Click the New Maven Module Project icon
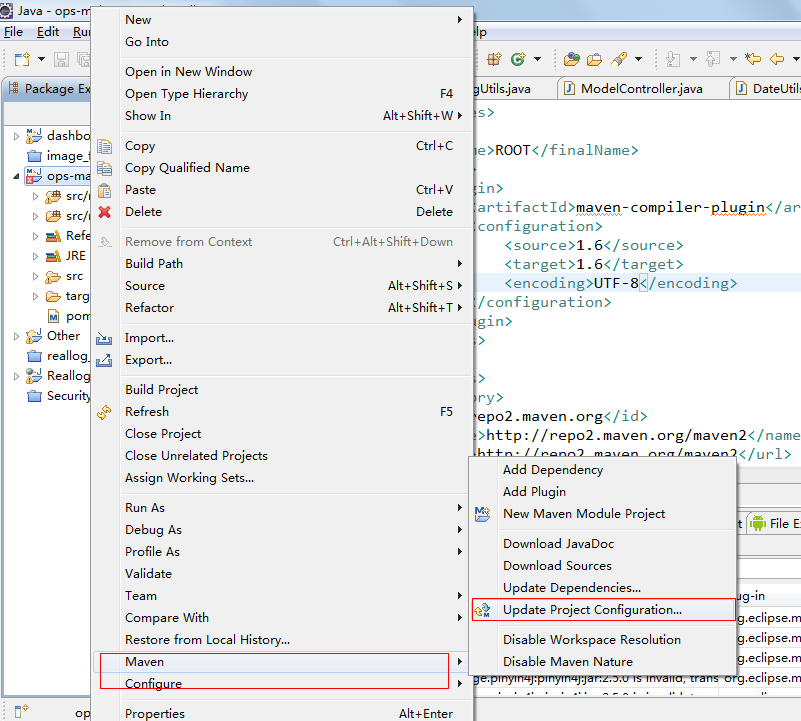The height and width of the screenshot is (721, 801). 484,514
